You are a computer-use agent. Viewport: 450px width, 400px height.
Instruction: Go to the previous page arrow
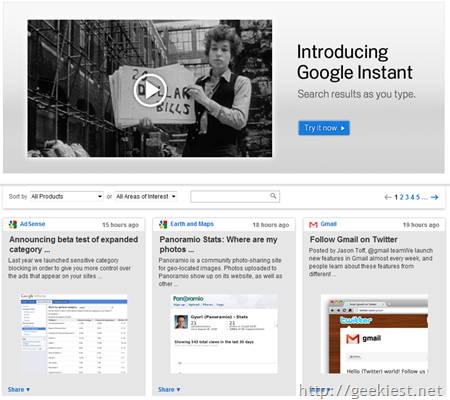click(388, 197)
